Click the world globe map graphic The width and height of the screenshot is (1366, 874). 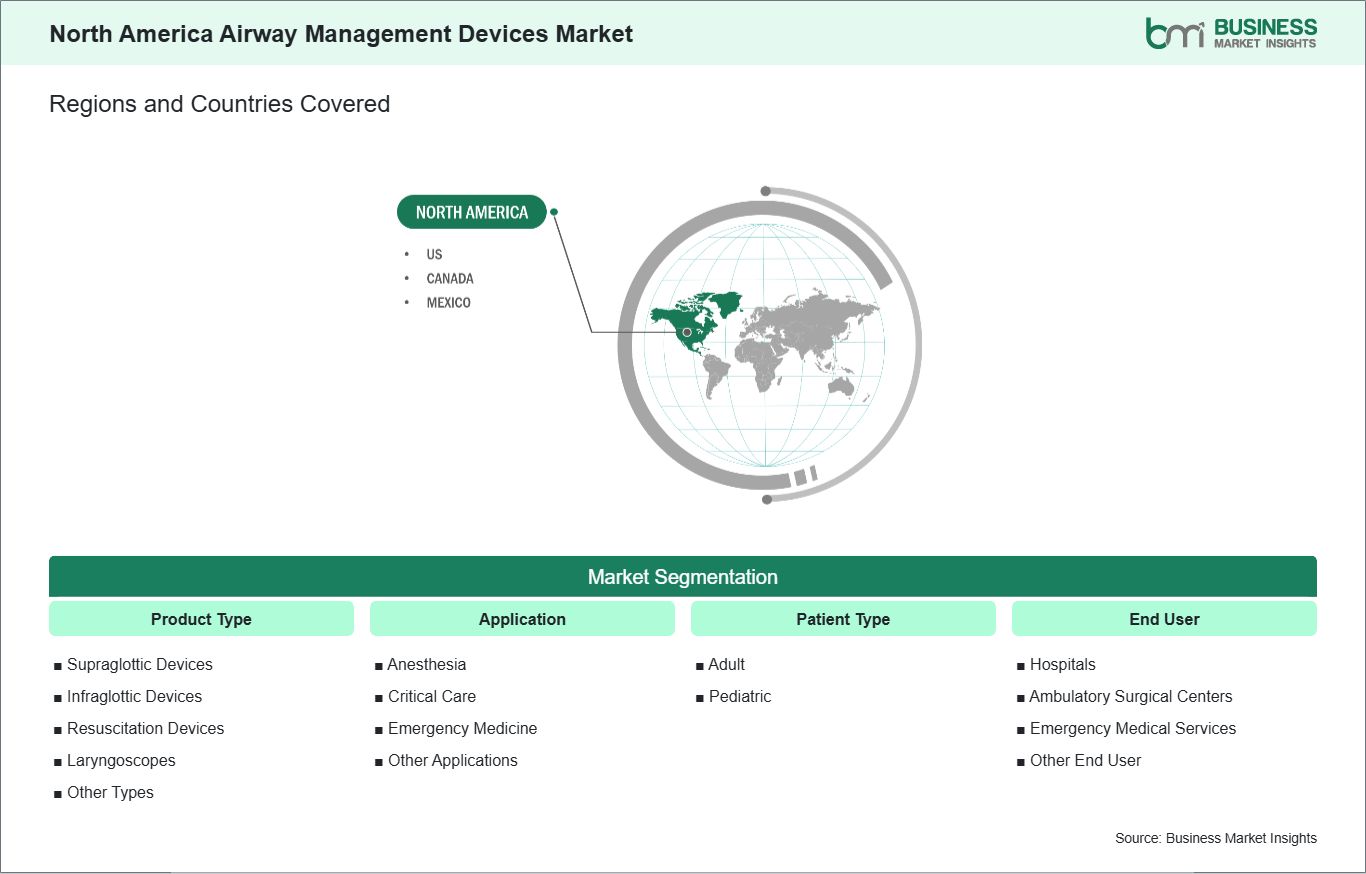tap(769, 344)
